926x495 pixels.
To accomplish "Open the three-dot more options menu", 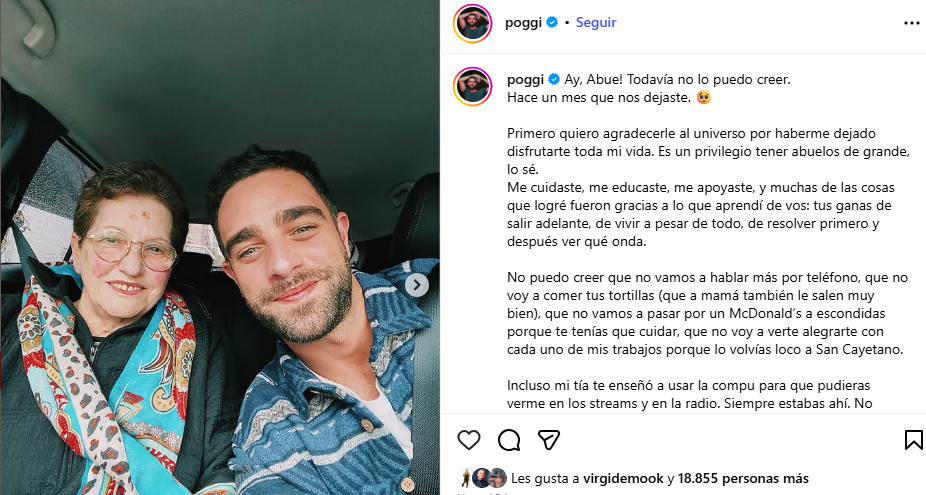I will (x=912, y=23).
